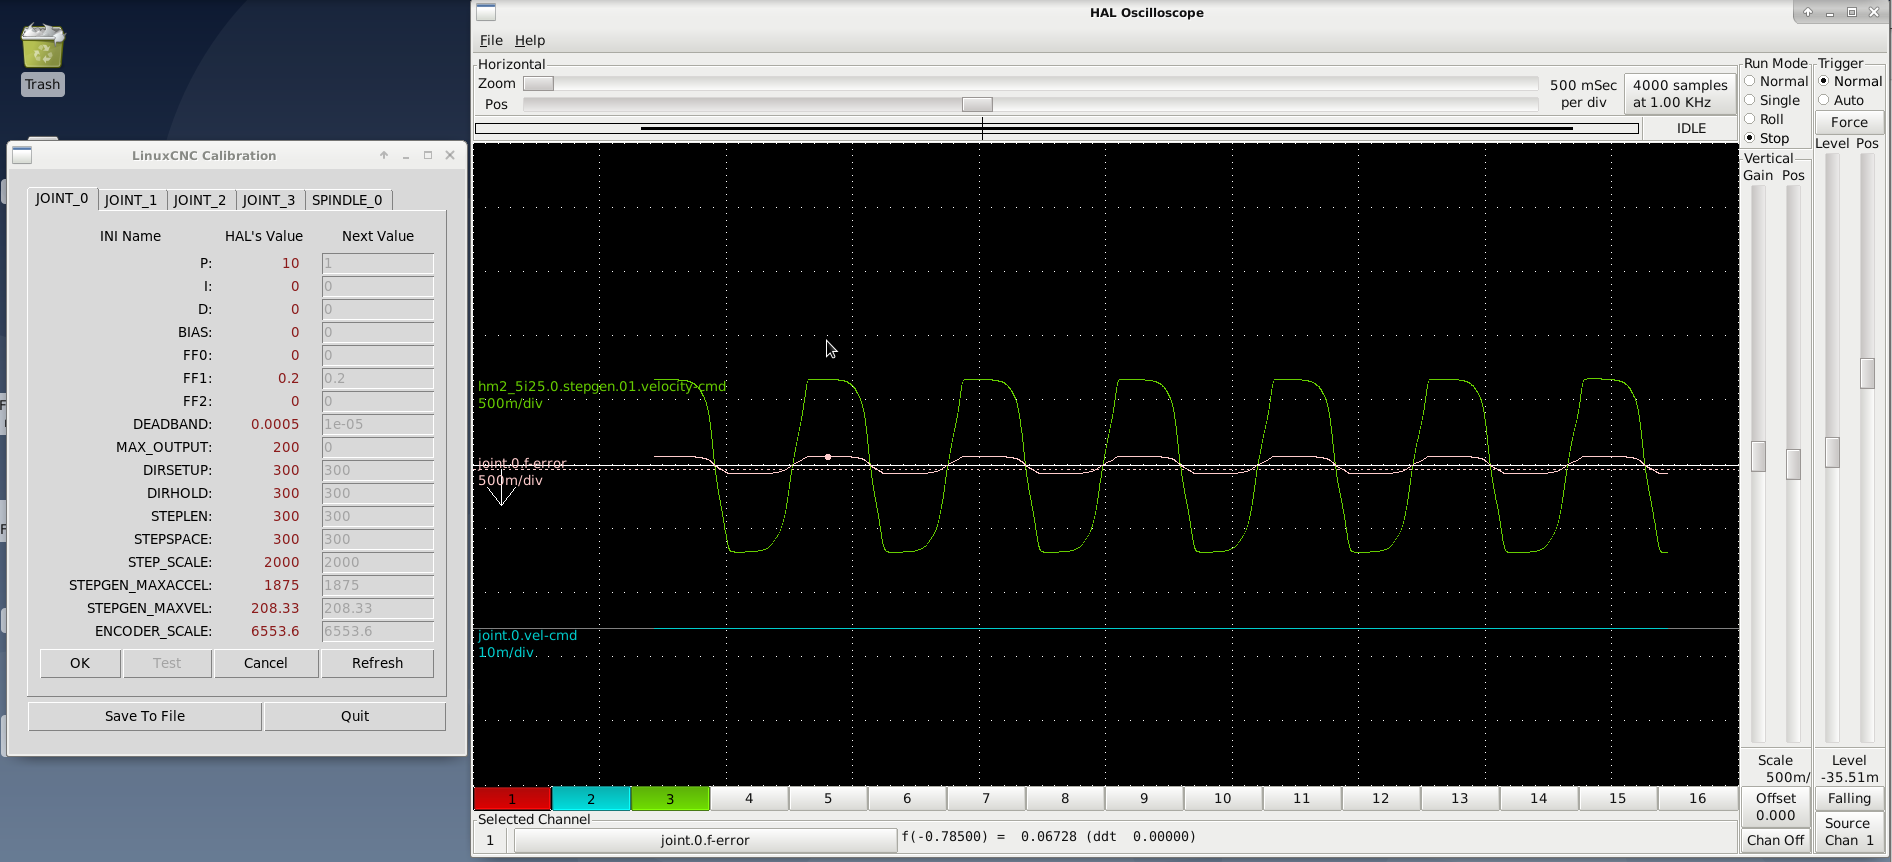Screen dimensions: 1892x862
Task: Click the Refresh button in Calibration
Action: click(378, 663)
